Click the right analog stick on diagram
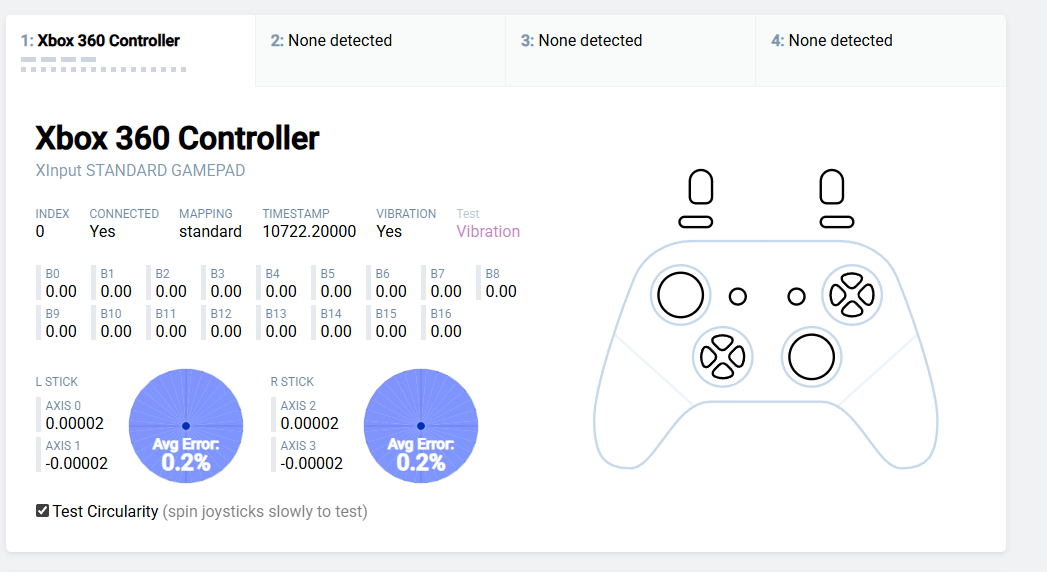The height and width of the screenshot is (572, 1047). pyautogui.click(x=811, y=357)
